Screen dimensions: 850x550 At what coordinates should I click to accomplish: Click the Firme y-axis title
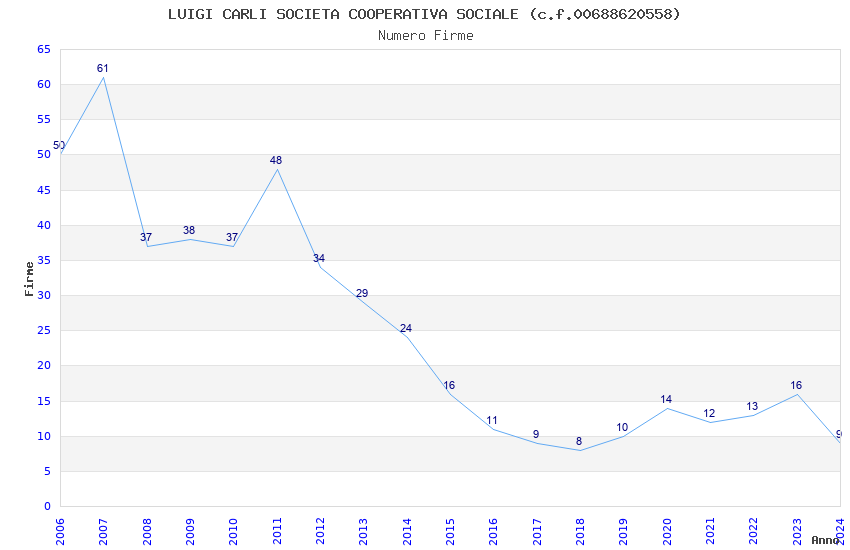tap(29, 279)
